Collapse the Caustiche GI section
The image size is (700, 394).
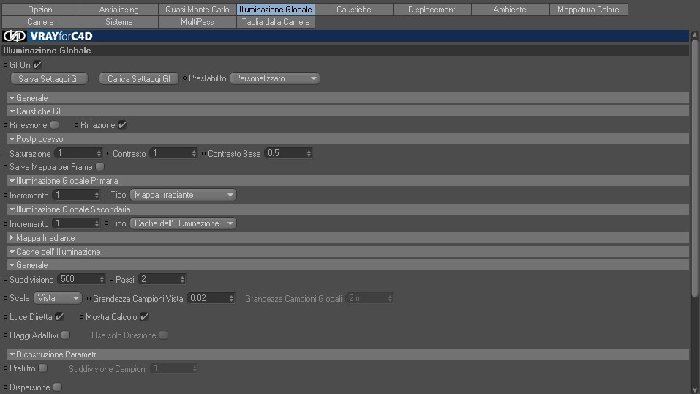point(12,111)
